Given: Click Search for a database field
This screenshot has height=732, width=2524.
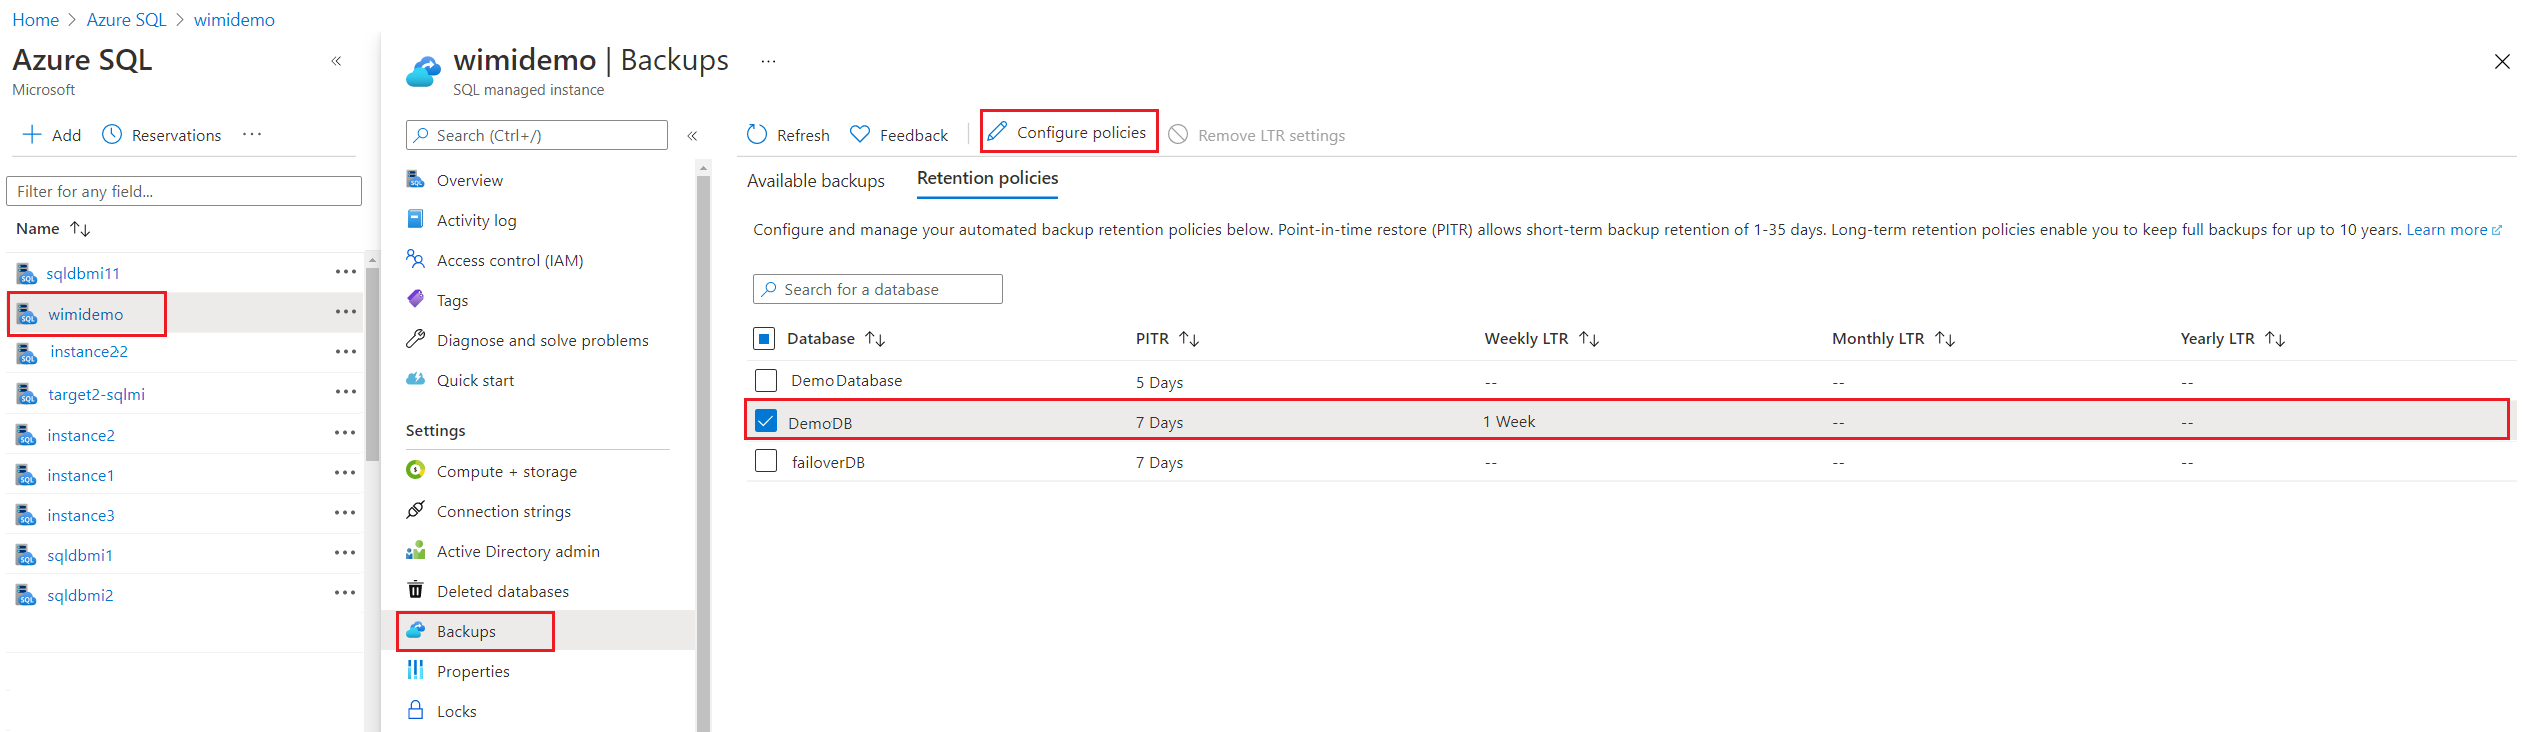Looking at the screenshot, I should tap(878, 289).
